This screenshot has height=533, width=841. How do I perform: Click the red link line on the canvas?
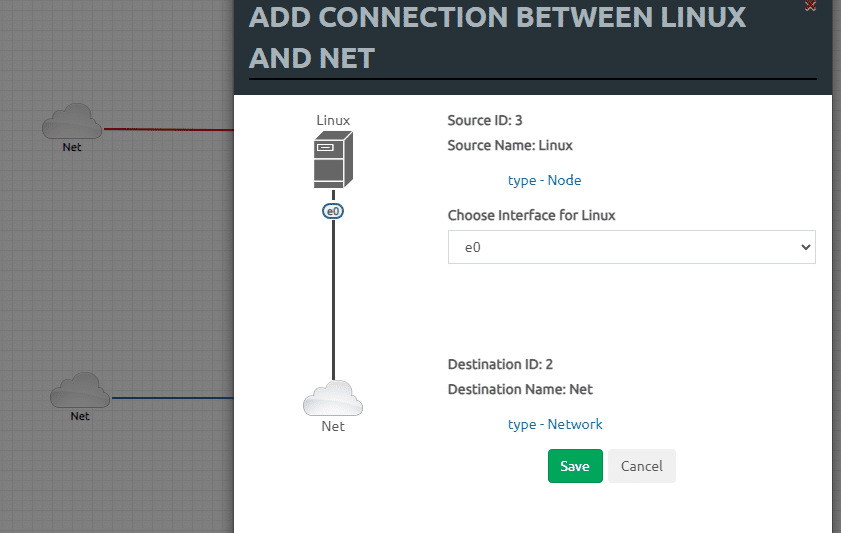point(168,129)
